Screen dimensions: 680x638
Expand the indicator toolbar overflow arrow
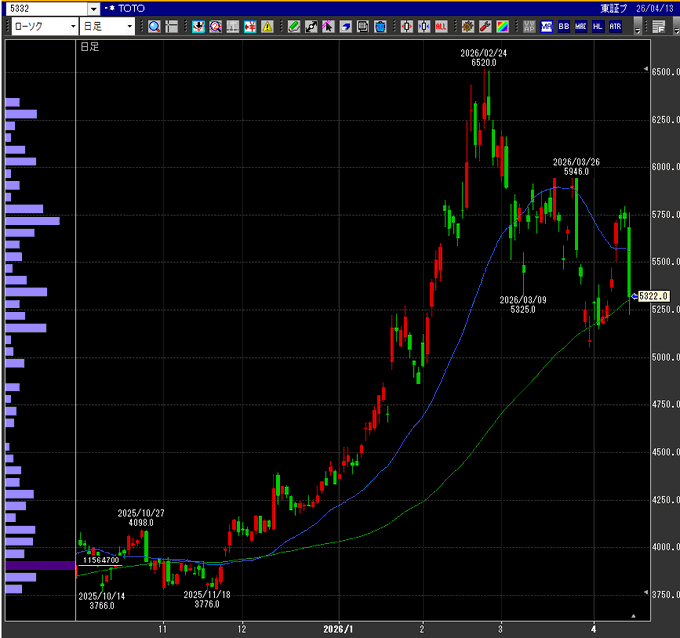[638, 27]
